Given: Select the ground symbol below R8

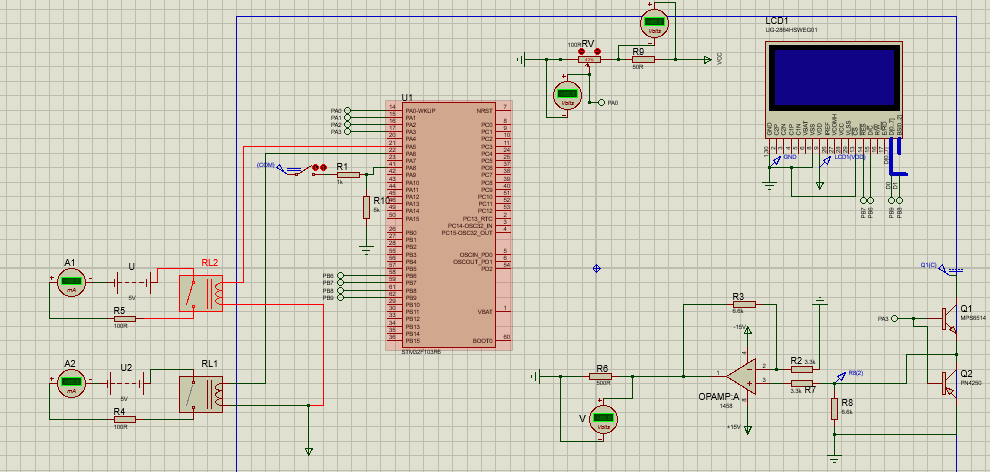Looking at the screenshot, I should coord(835,460).
